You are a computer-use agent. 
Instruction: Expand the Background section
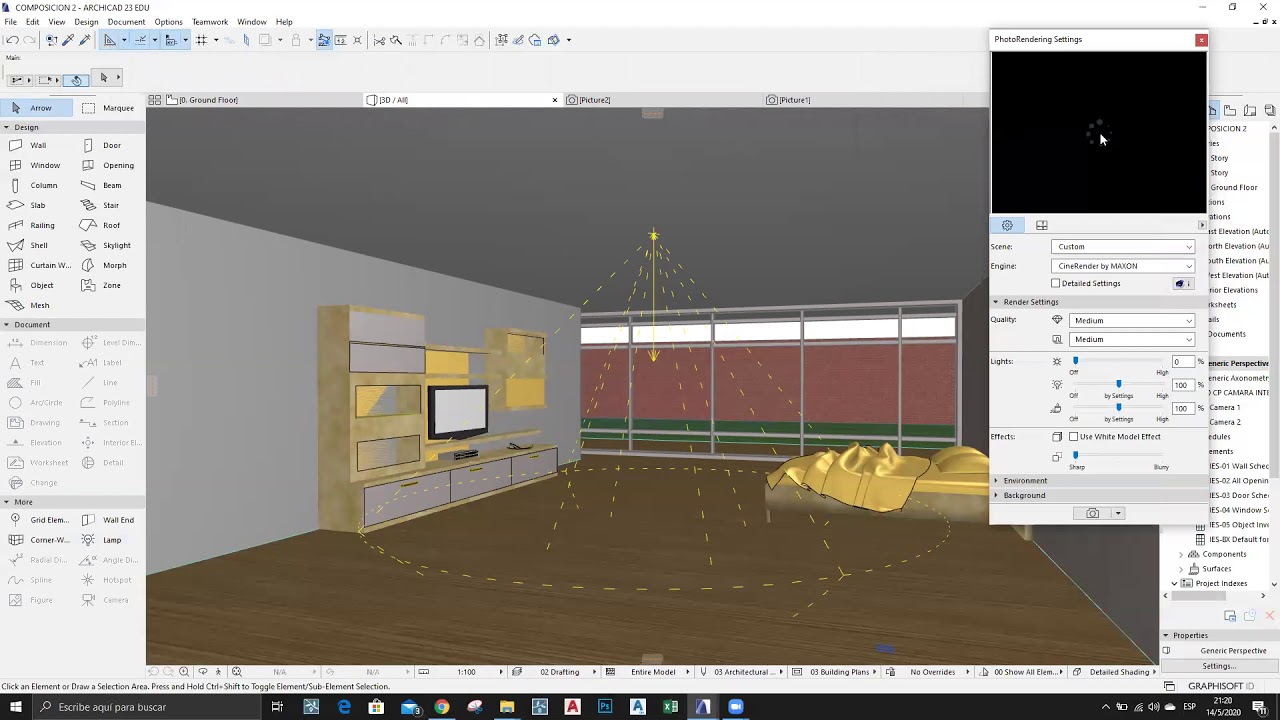(x=996, y=496)
